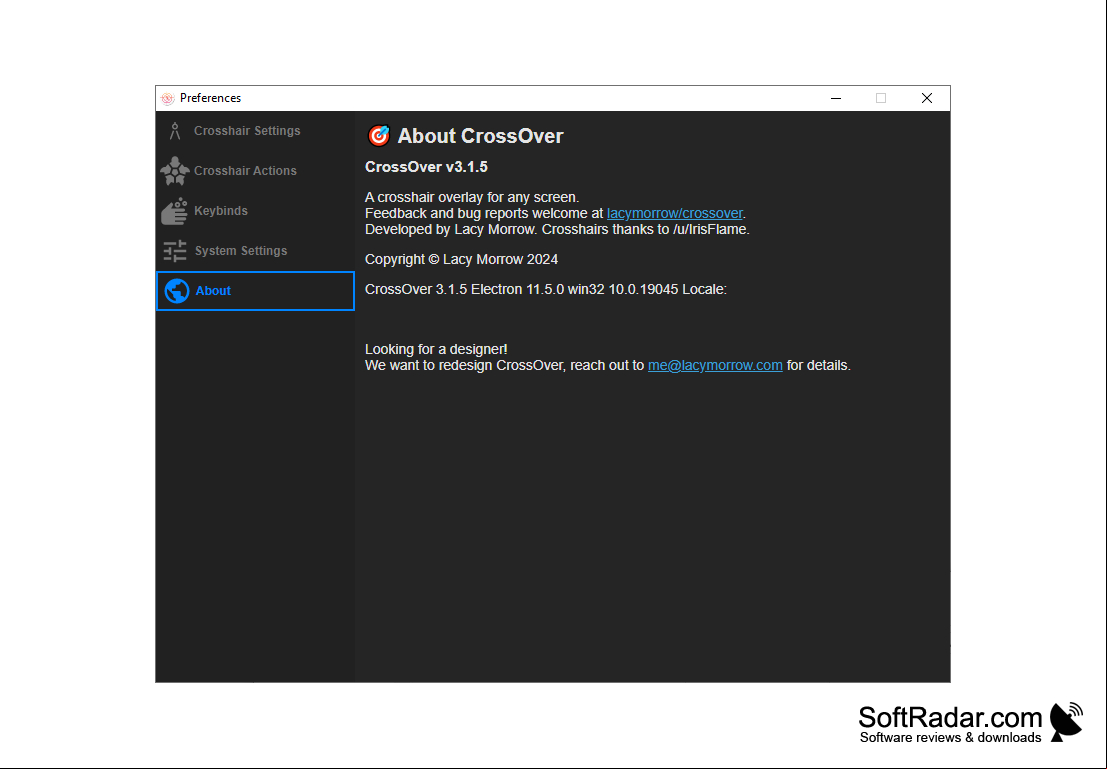Click 'Copyright © Lacy Morrow 2024' text

[x=462, y=259]
